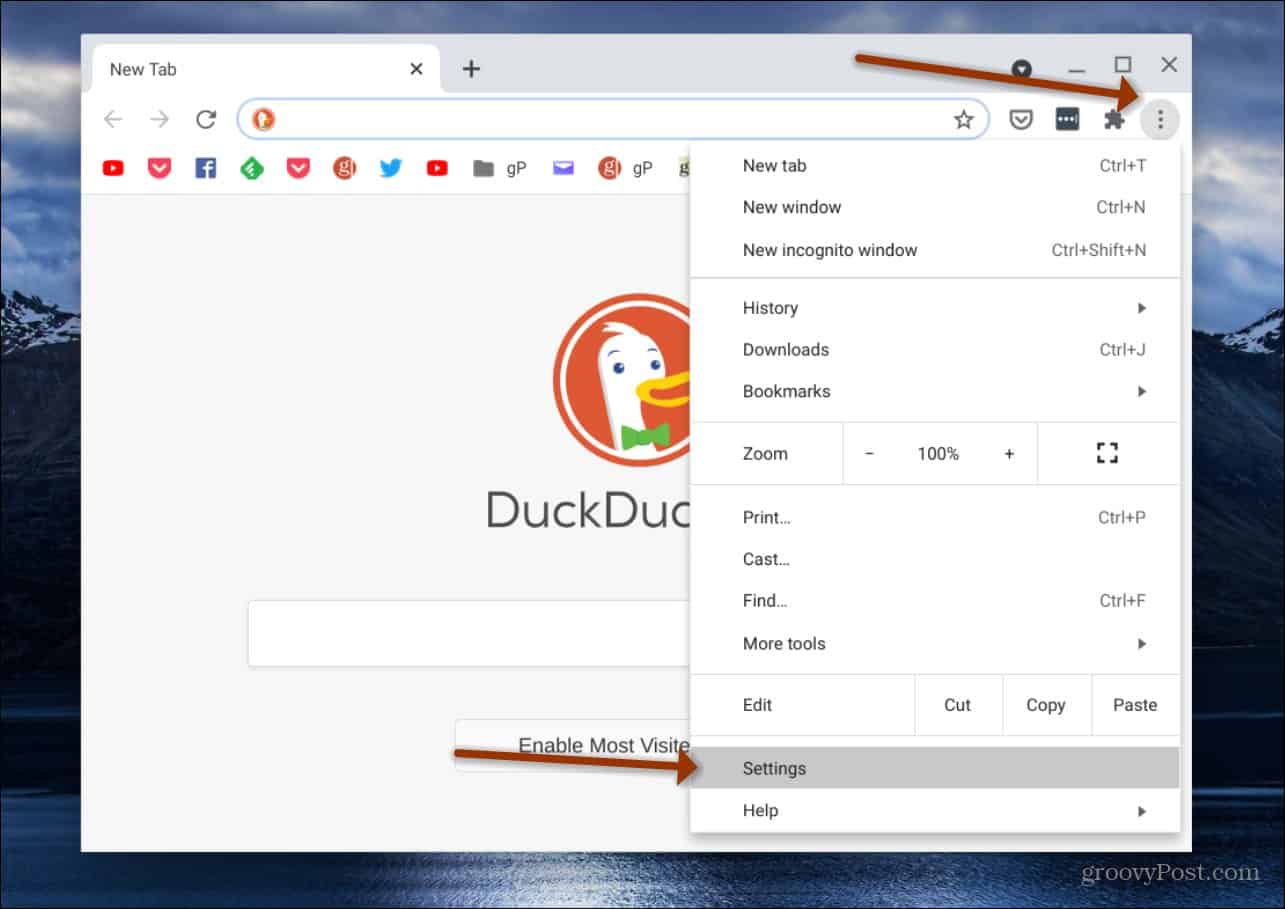
Task: Open a New incognito window
Action: 935,250
